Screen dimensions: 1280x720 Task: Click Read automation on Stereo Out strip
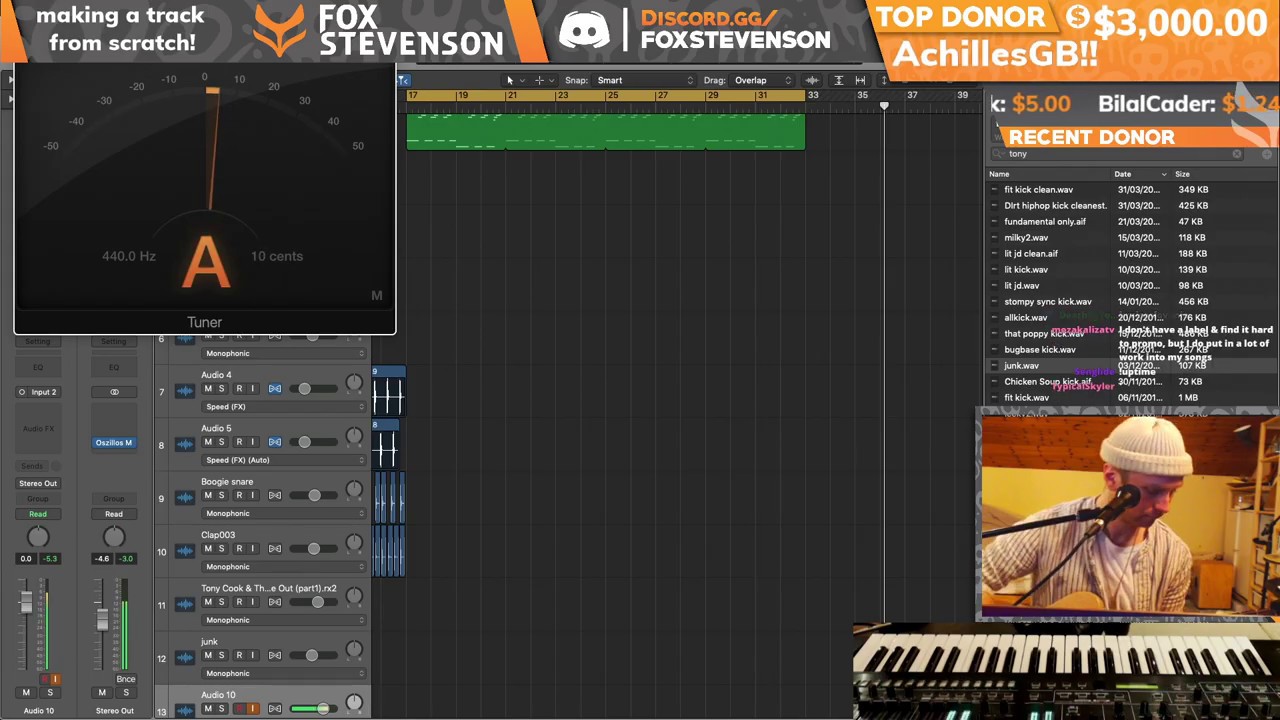pos(113,514)
